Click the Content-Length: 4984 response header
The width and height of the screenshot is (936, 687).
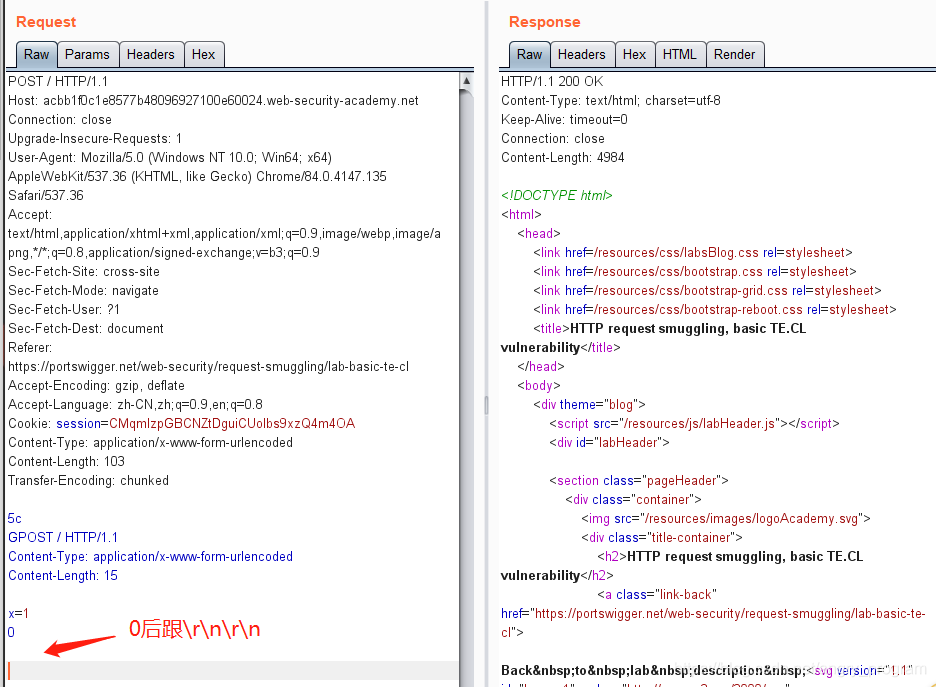point(562,158)
